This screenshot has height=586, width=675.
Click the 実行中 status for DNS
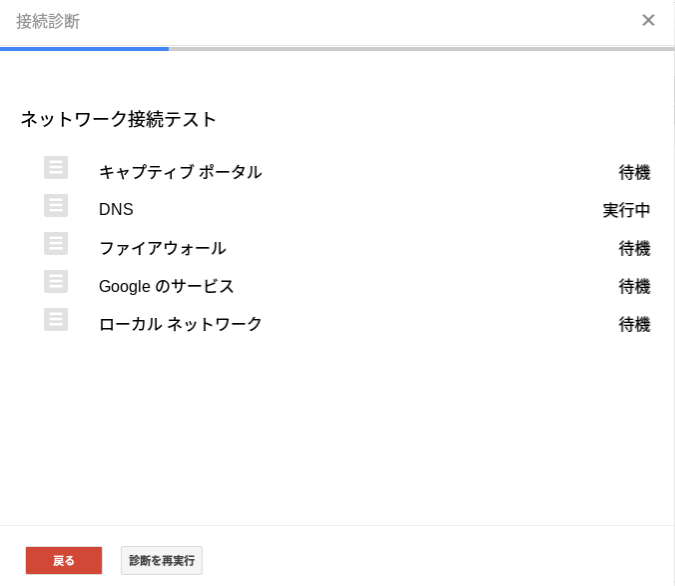[x=626, y=210]
